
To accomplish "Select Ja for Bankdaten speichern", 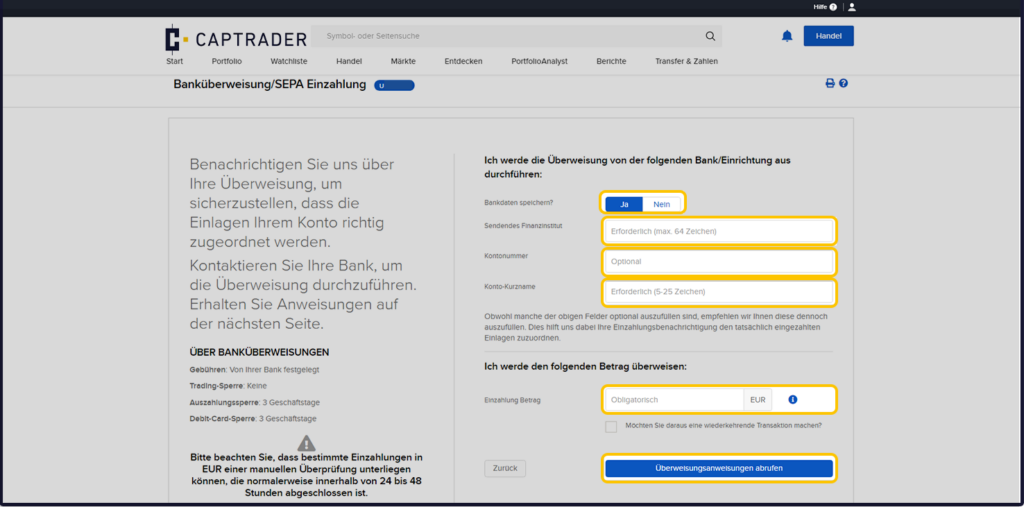I will 624,204.
